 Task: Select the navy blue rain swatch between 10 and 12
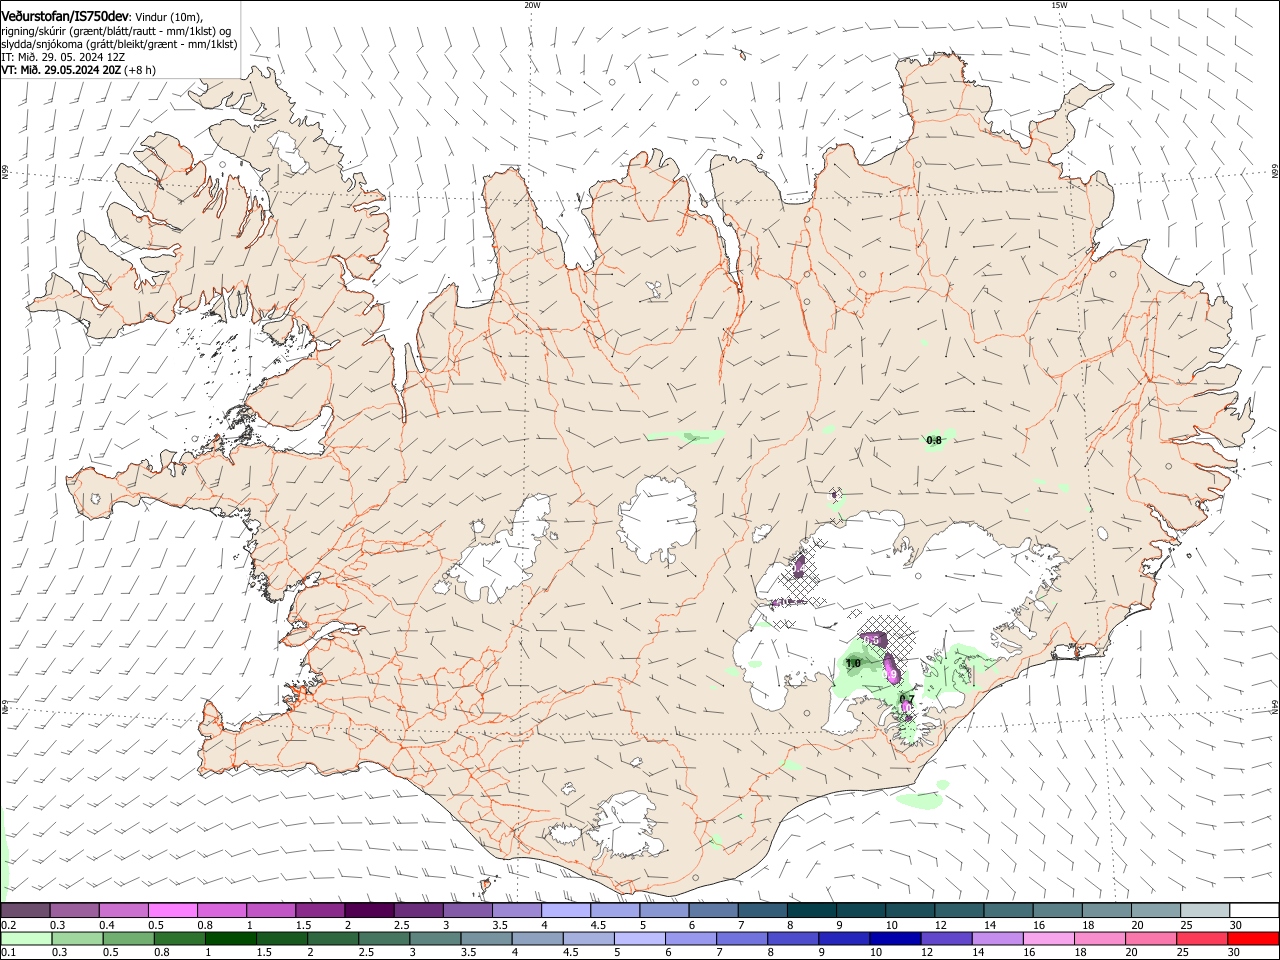894,939
